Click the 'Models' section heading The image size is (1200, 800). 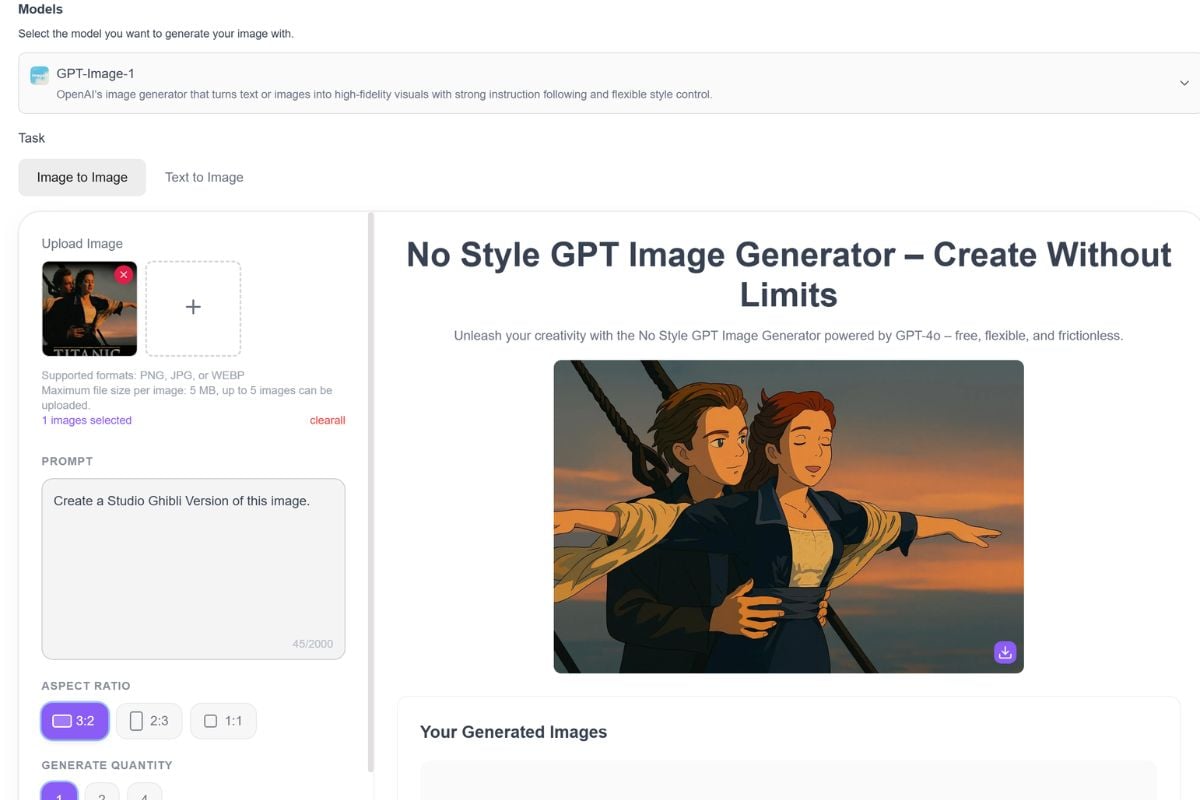(x=40, y=9)
